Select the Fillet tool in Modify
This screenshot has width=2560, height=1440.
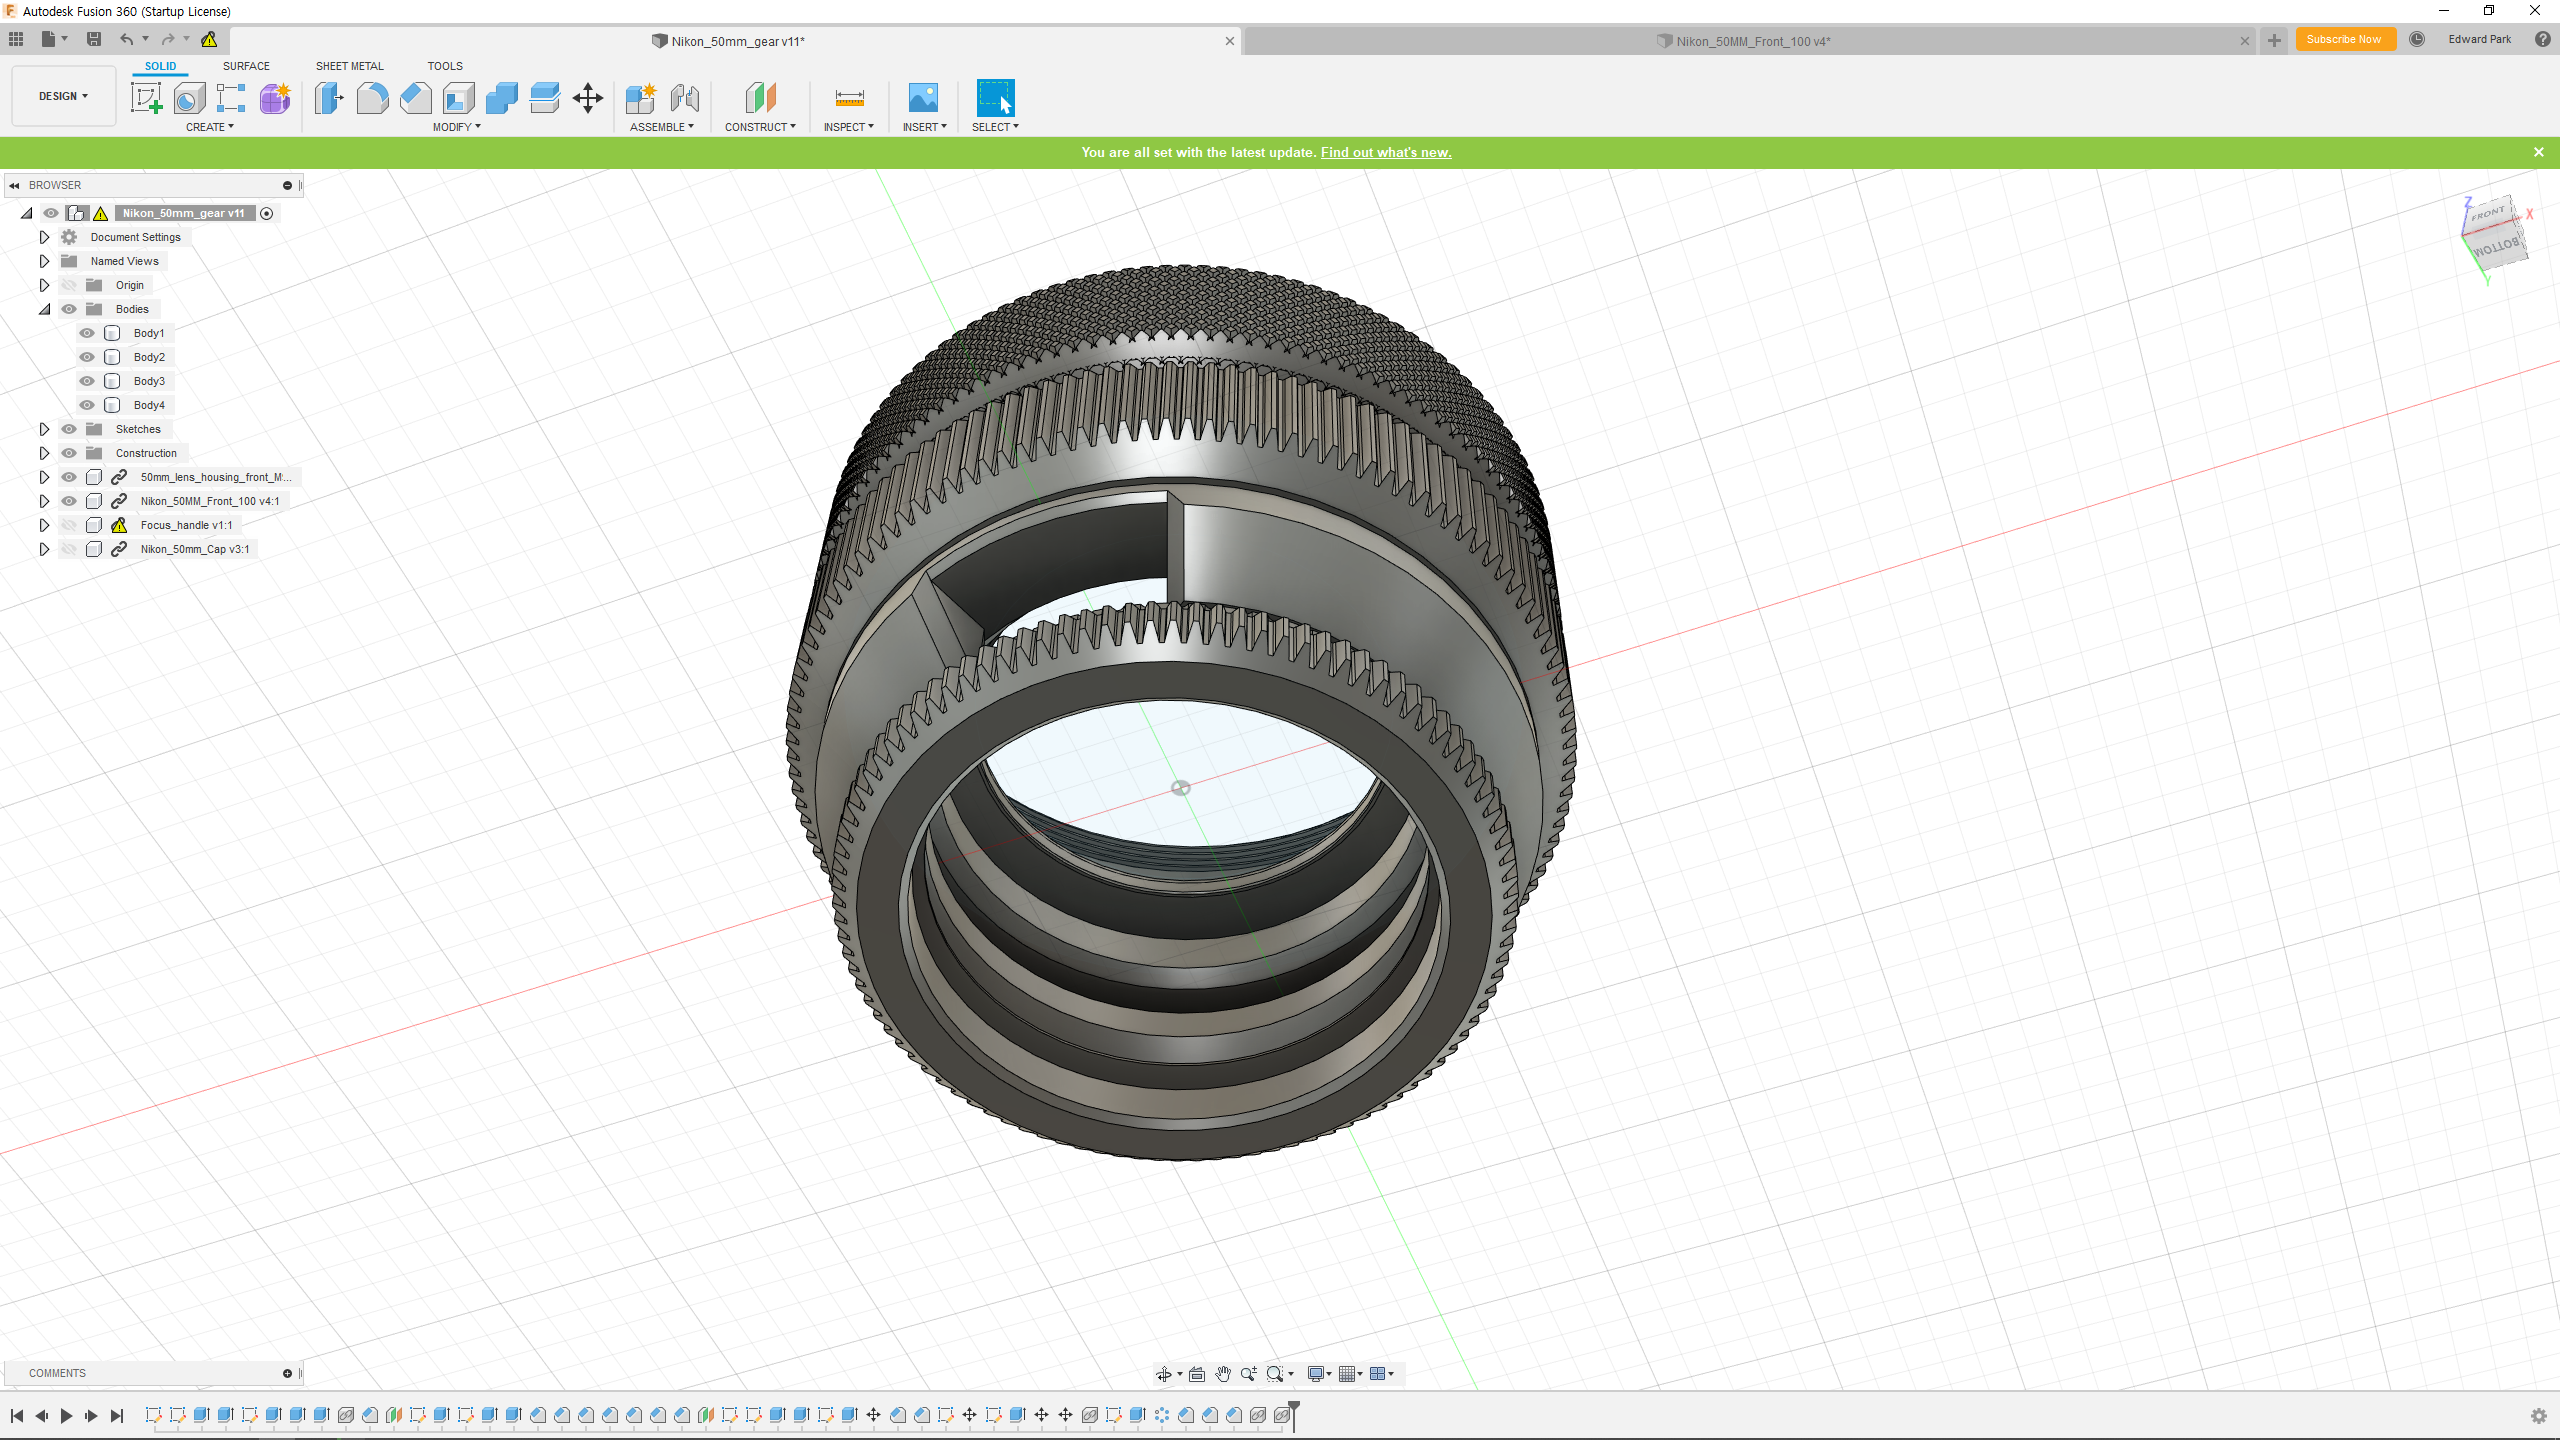pyautogui.click(x=372, y=98)
